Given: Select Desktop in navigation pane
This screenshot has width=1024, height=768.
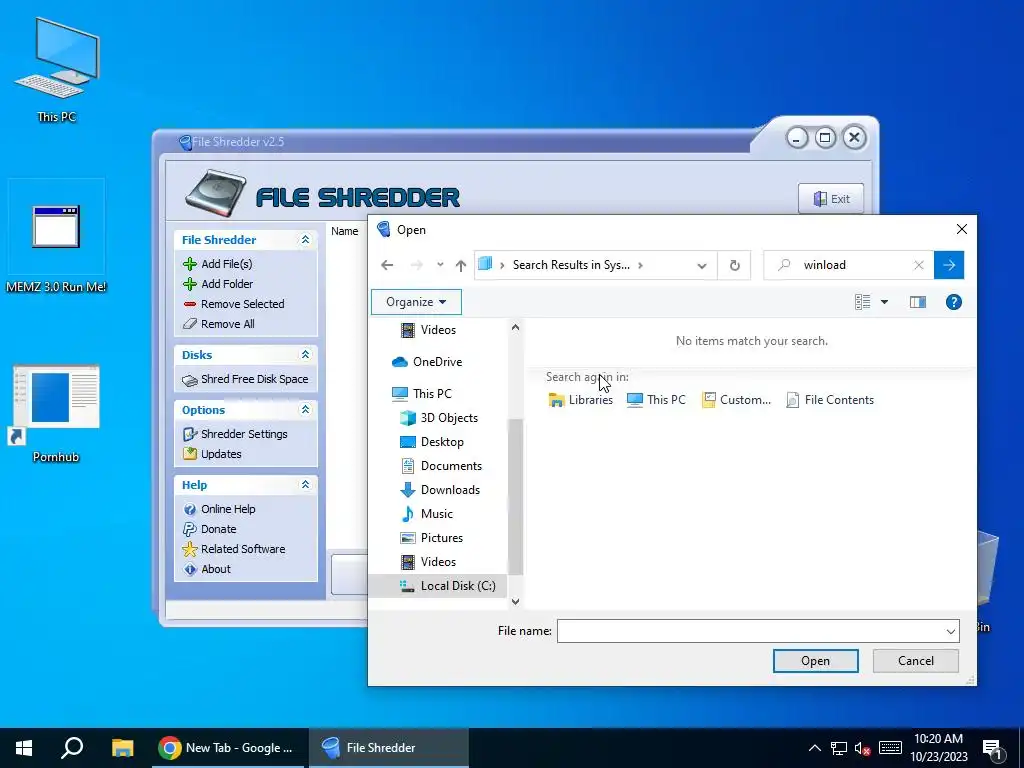Looking at the screenshot, I should pyautogui.click(x=432, y=442).
